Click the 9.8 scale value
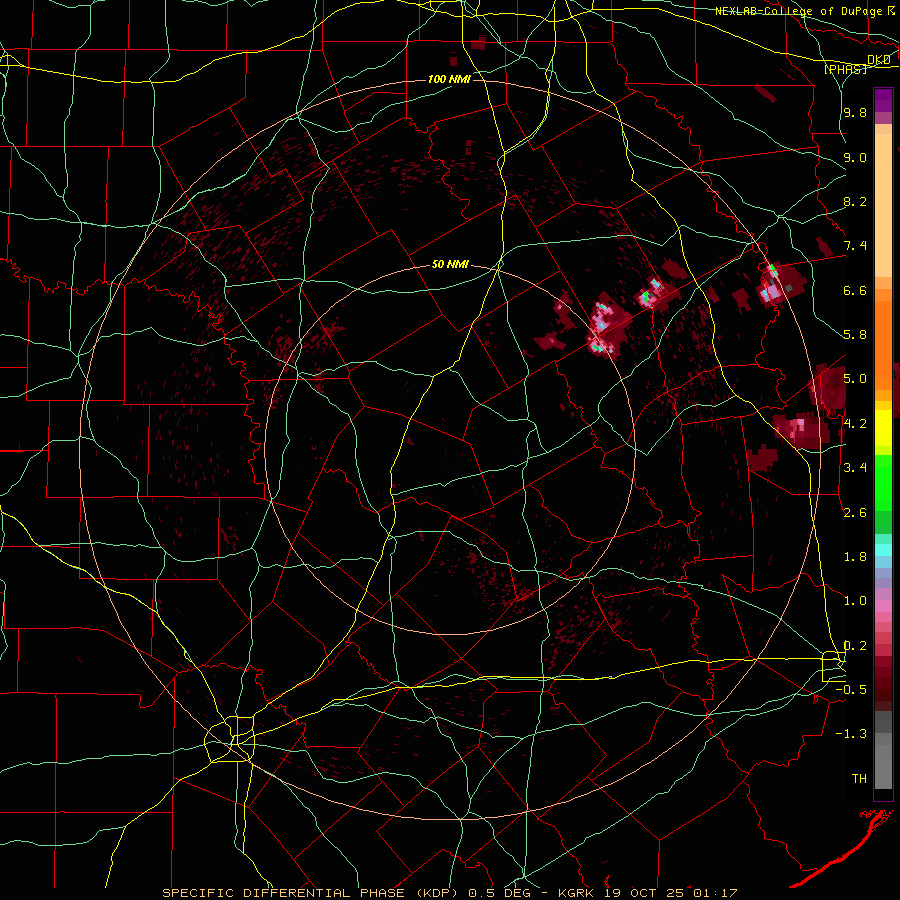This screenshot has width=900, height=900. point(855,113)
